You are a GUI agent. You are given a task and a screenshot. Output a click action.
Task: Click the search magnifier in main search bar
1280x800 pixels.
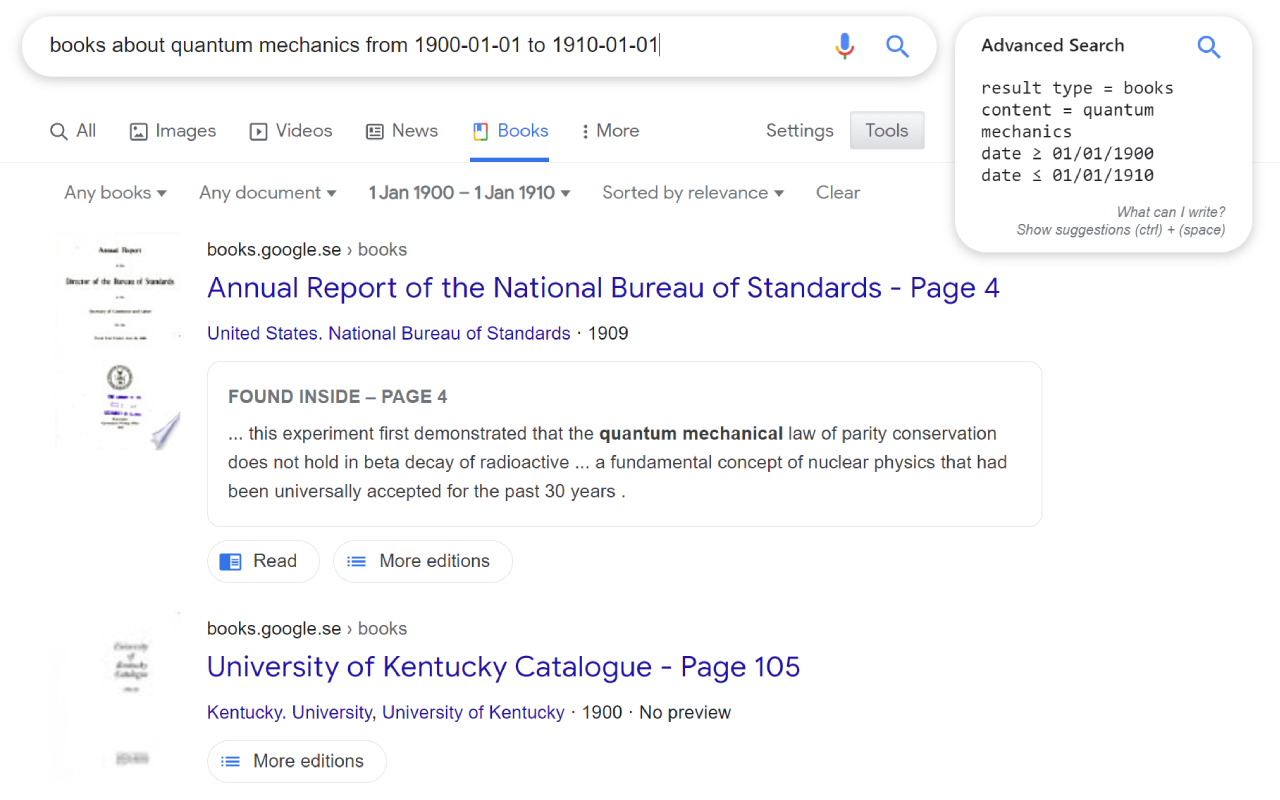[x=897, y=46]
